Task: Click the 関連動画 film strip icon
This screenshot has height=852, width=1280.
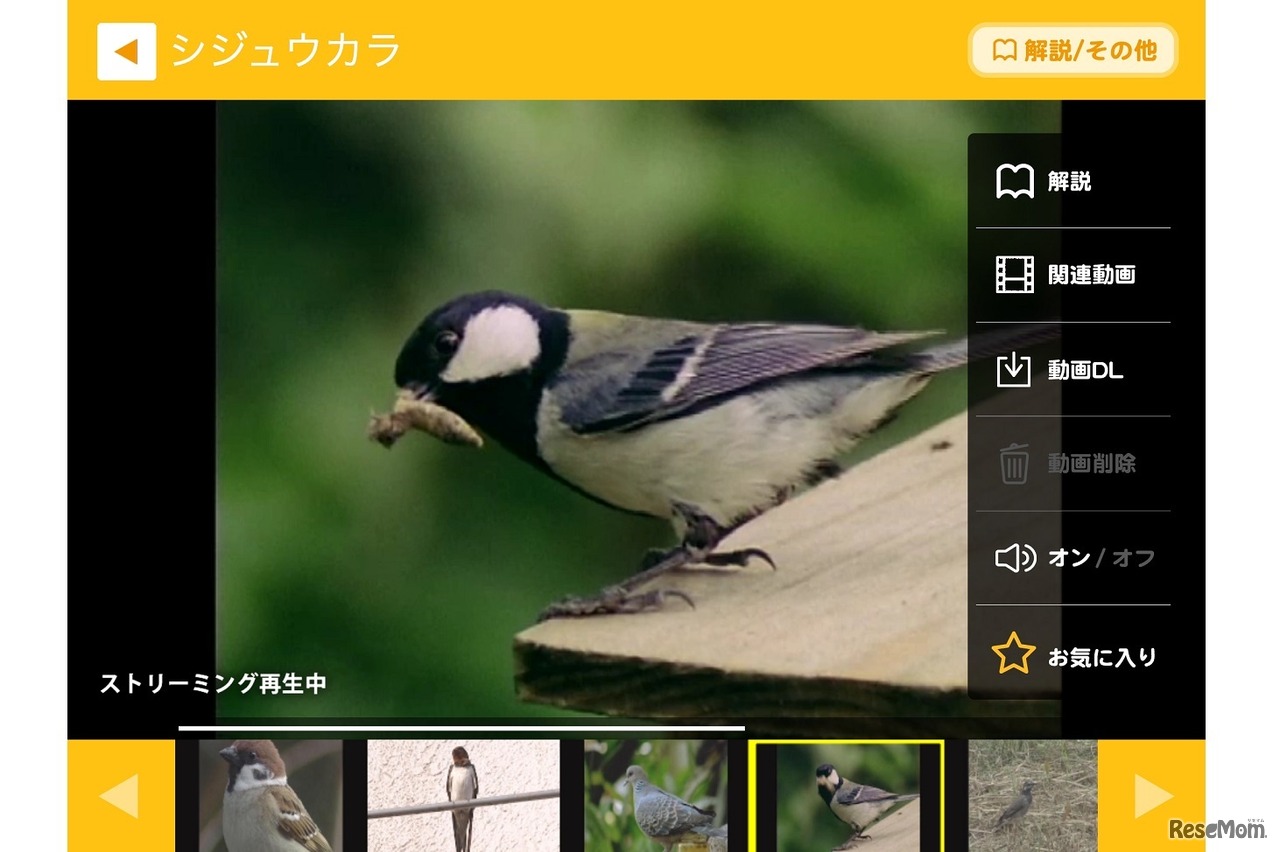Action: [1014, 275]
